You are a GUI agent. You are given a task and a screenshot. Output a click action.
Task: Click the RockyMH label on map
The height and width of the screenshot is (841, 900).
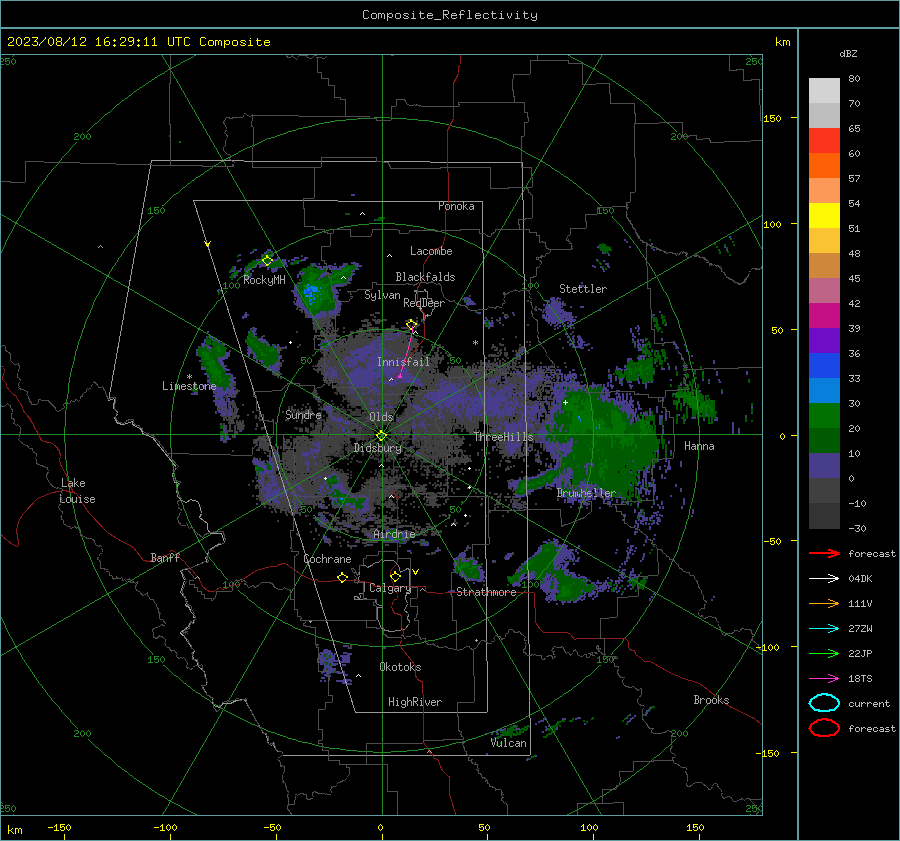click(x=264, y=280)
